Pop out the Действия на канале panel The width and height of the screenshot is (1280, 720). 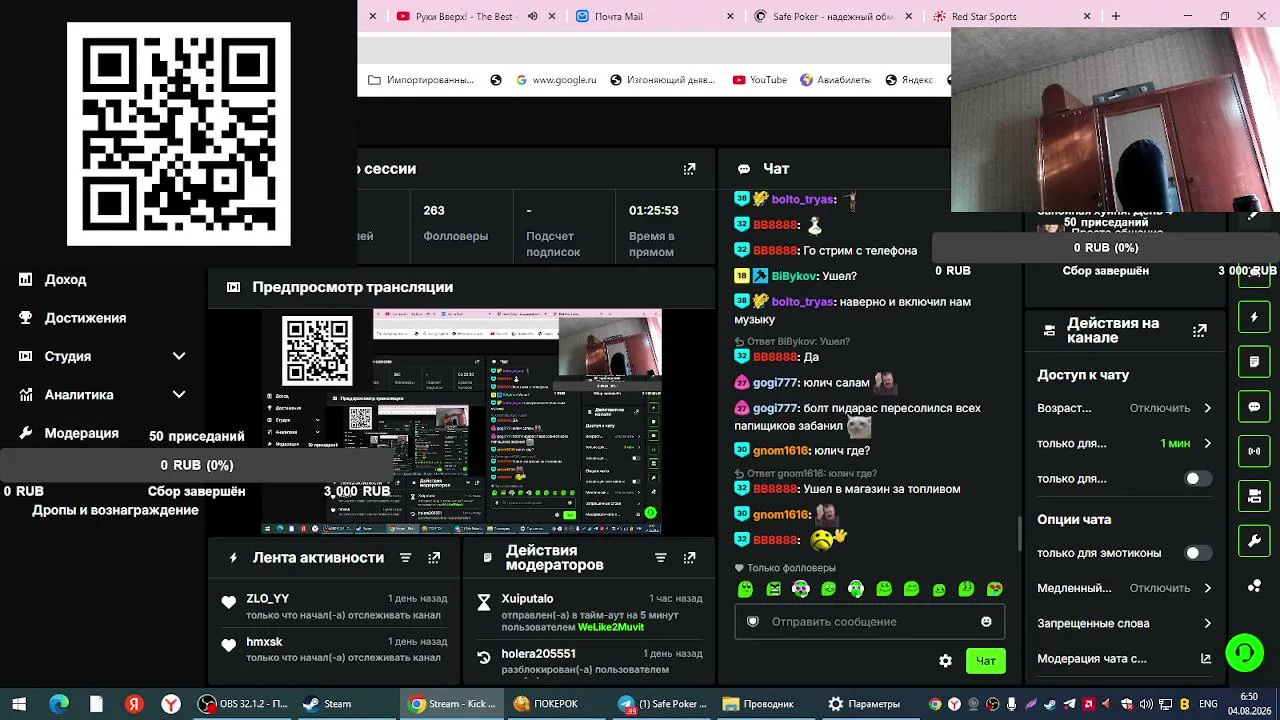[1200, 330]
